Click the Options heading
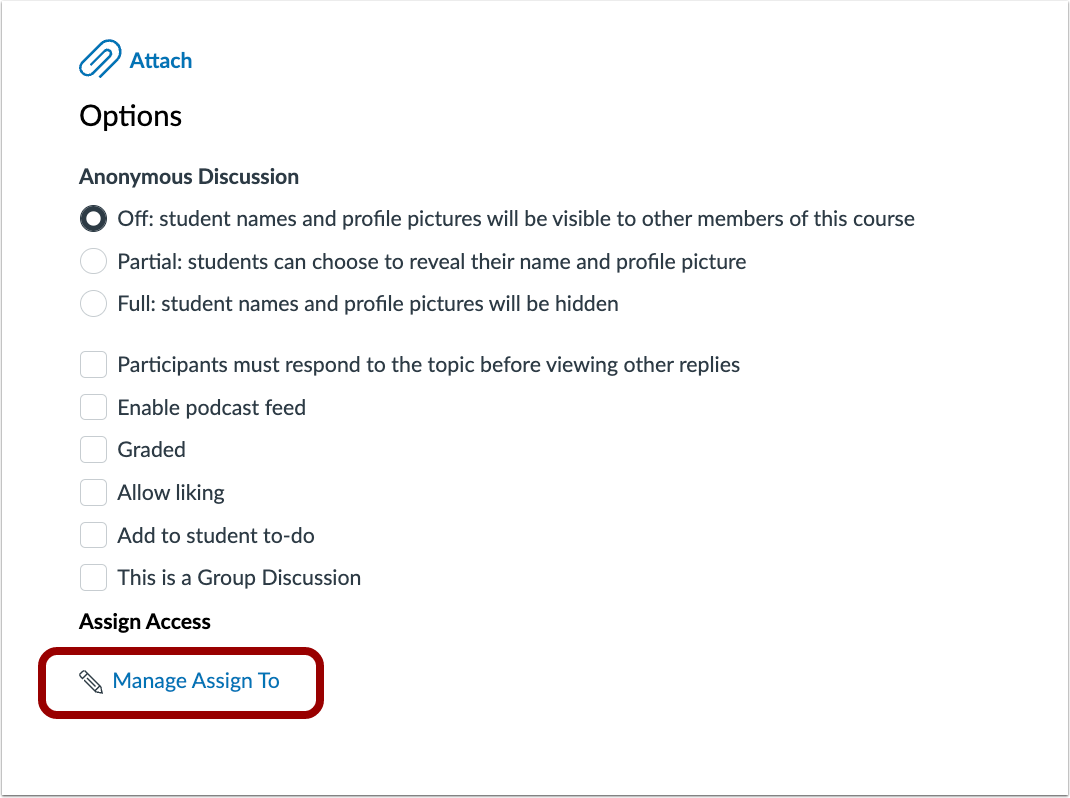This screenshot has height=798, width=1070. pyautogui.click(x=130, y=116)
